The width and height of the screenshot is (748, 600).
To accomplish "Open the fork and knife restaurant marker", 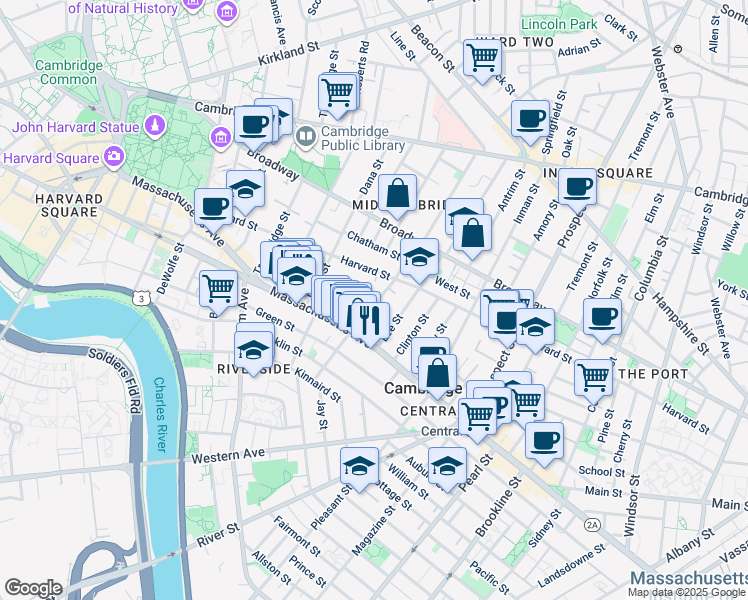I will click(x=370, y=324).
